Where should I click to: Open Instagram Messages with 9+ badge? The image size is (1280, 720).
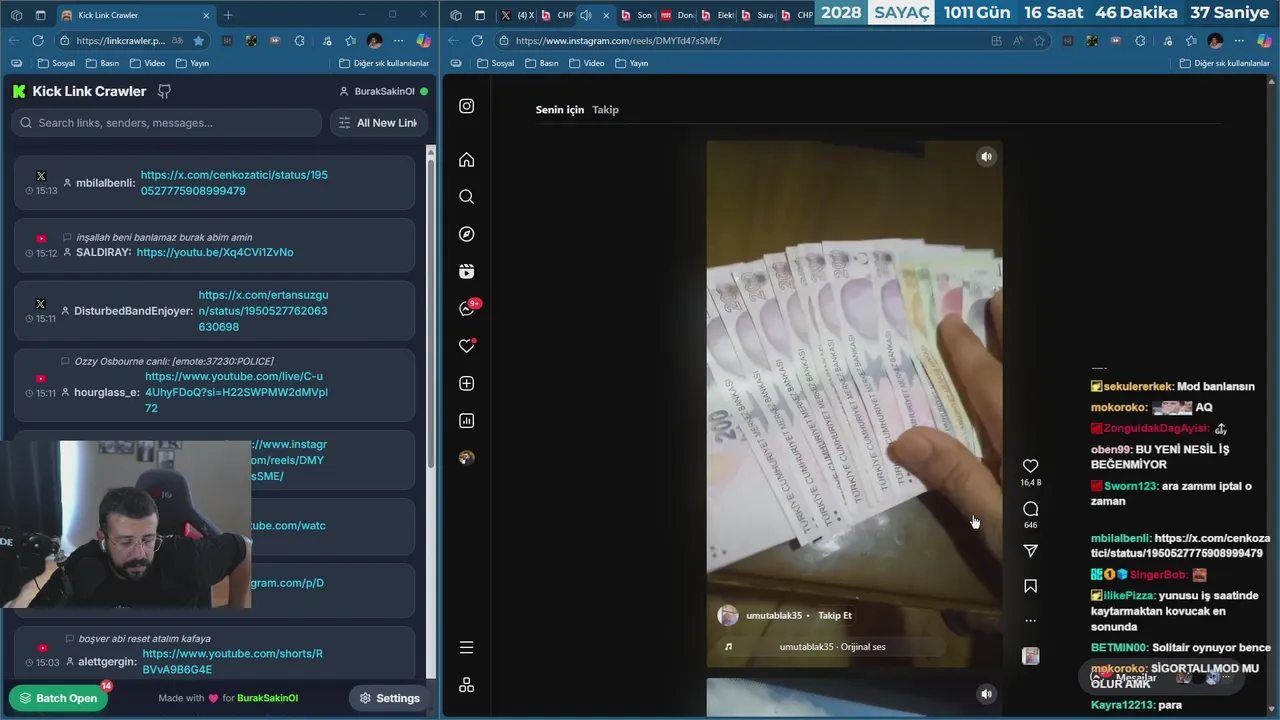467,308
